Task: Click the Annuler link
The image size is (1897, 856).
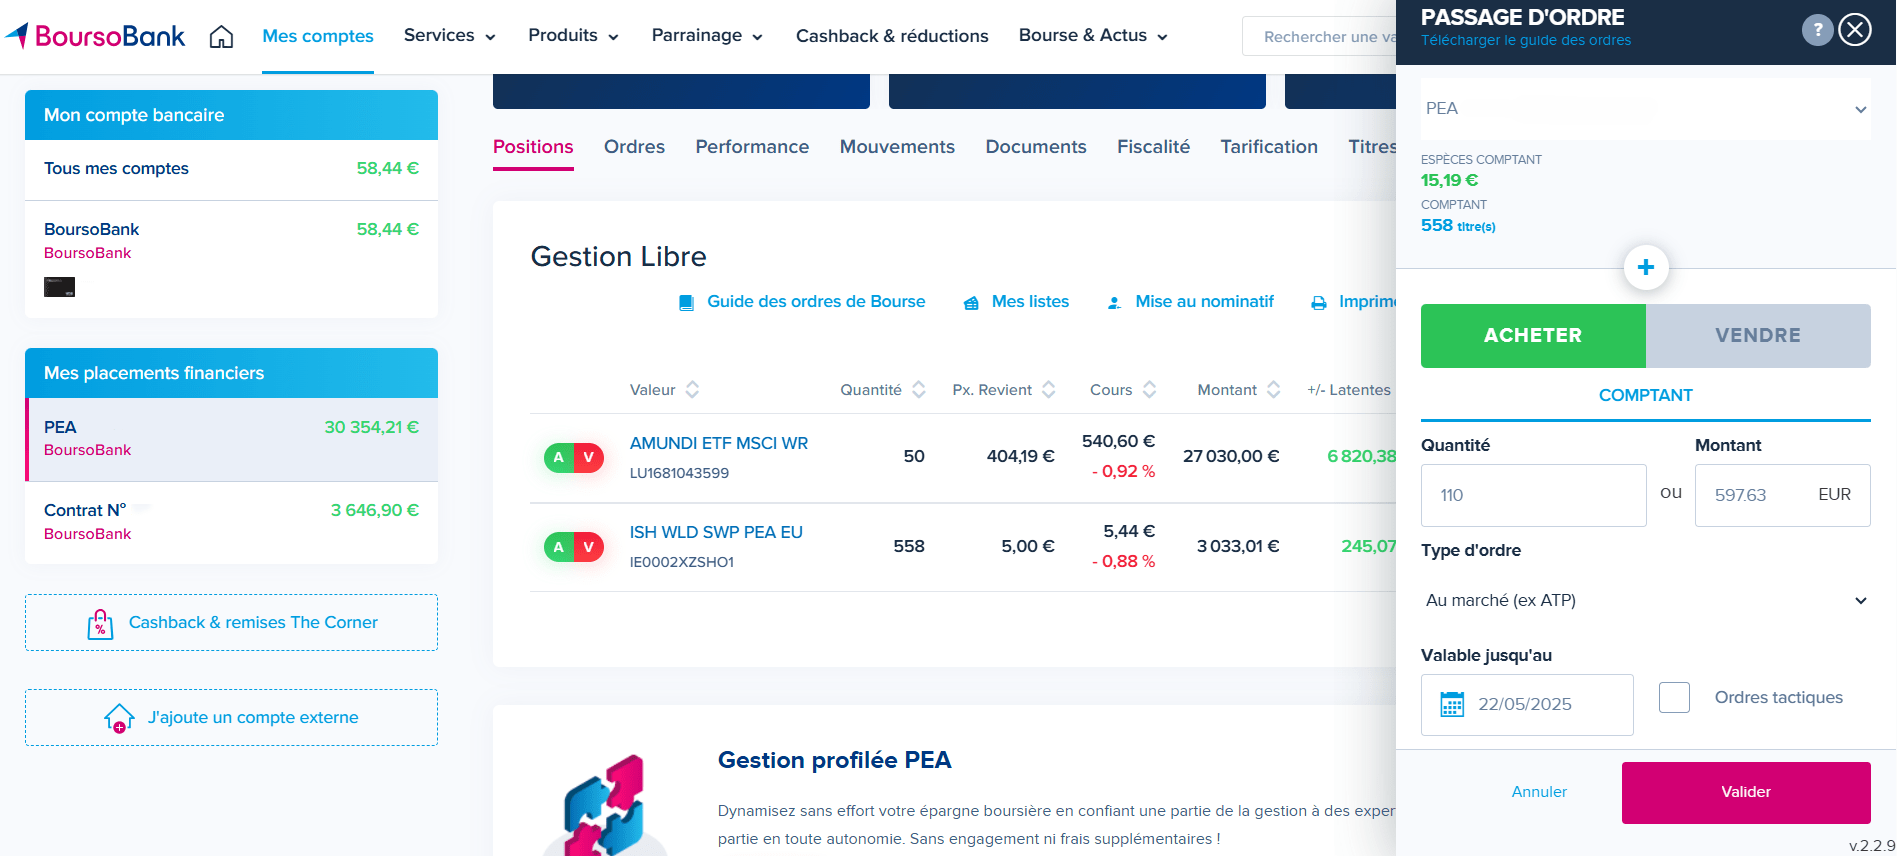Action: pos(1539,792)
